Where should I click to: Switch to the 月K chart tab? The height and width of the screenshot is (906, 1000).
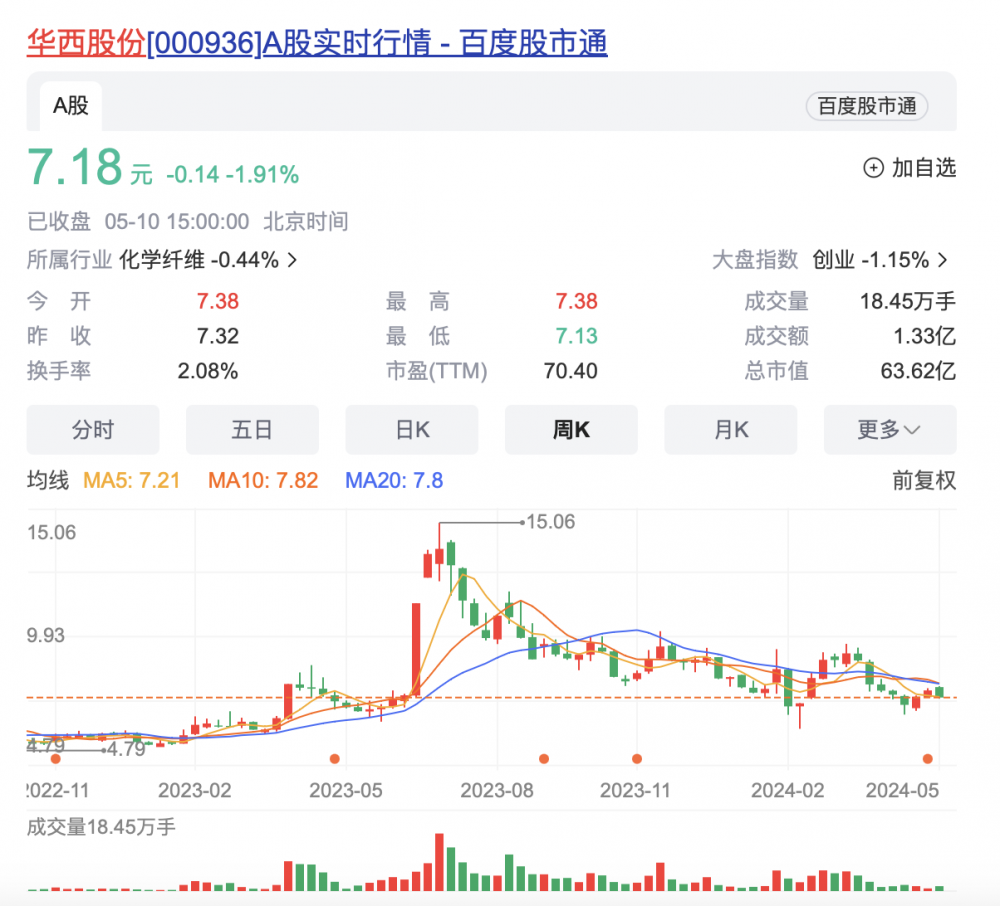pos(731,430)
